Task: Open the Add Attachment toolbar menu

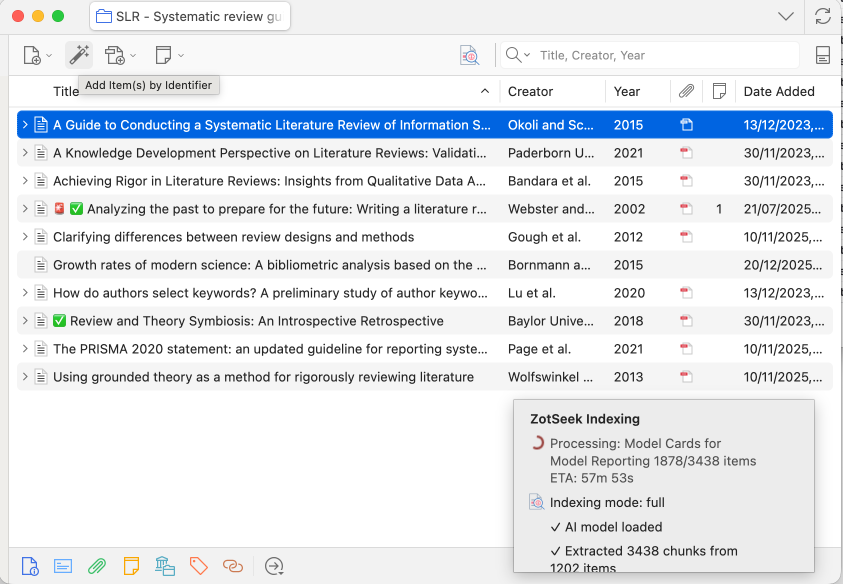Action: (119, 55)
